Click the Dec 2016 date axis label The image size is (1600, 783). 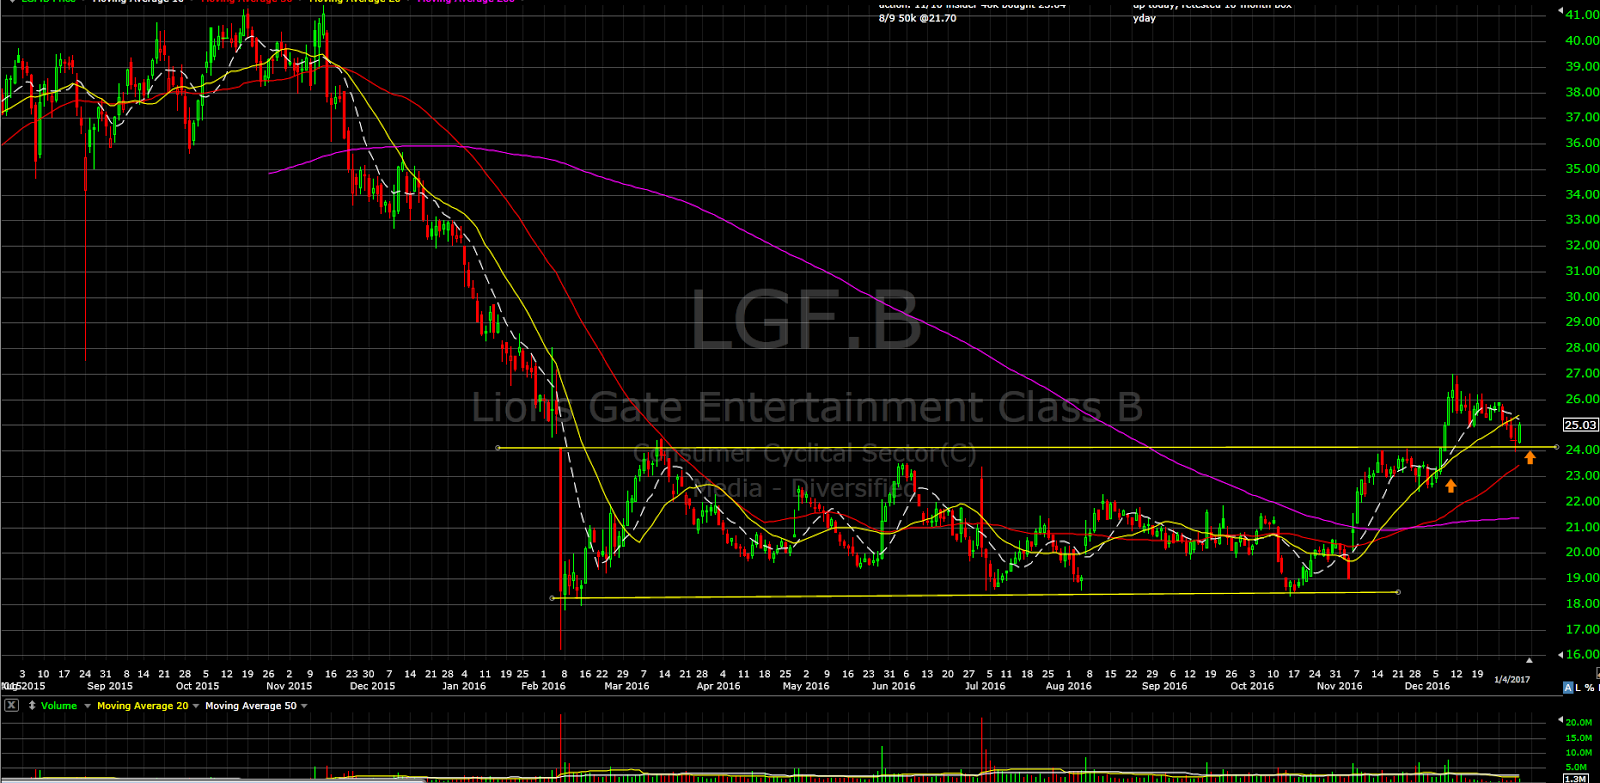pyautogui.click(x=1427, y=686)
